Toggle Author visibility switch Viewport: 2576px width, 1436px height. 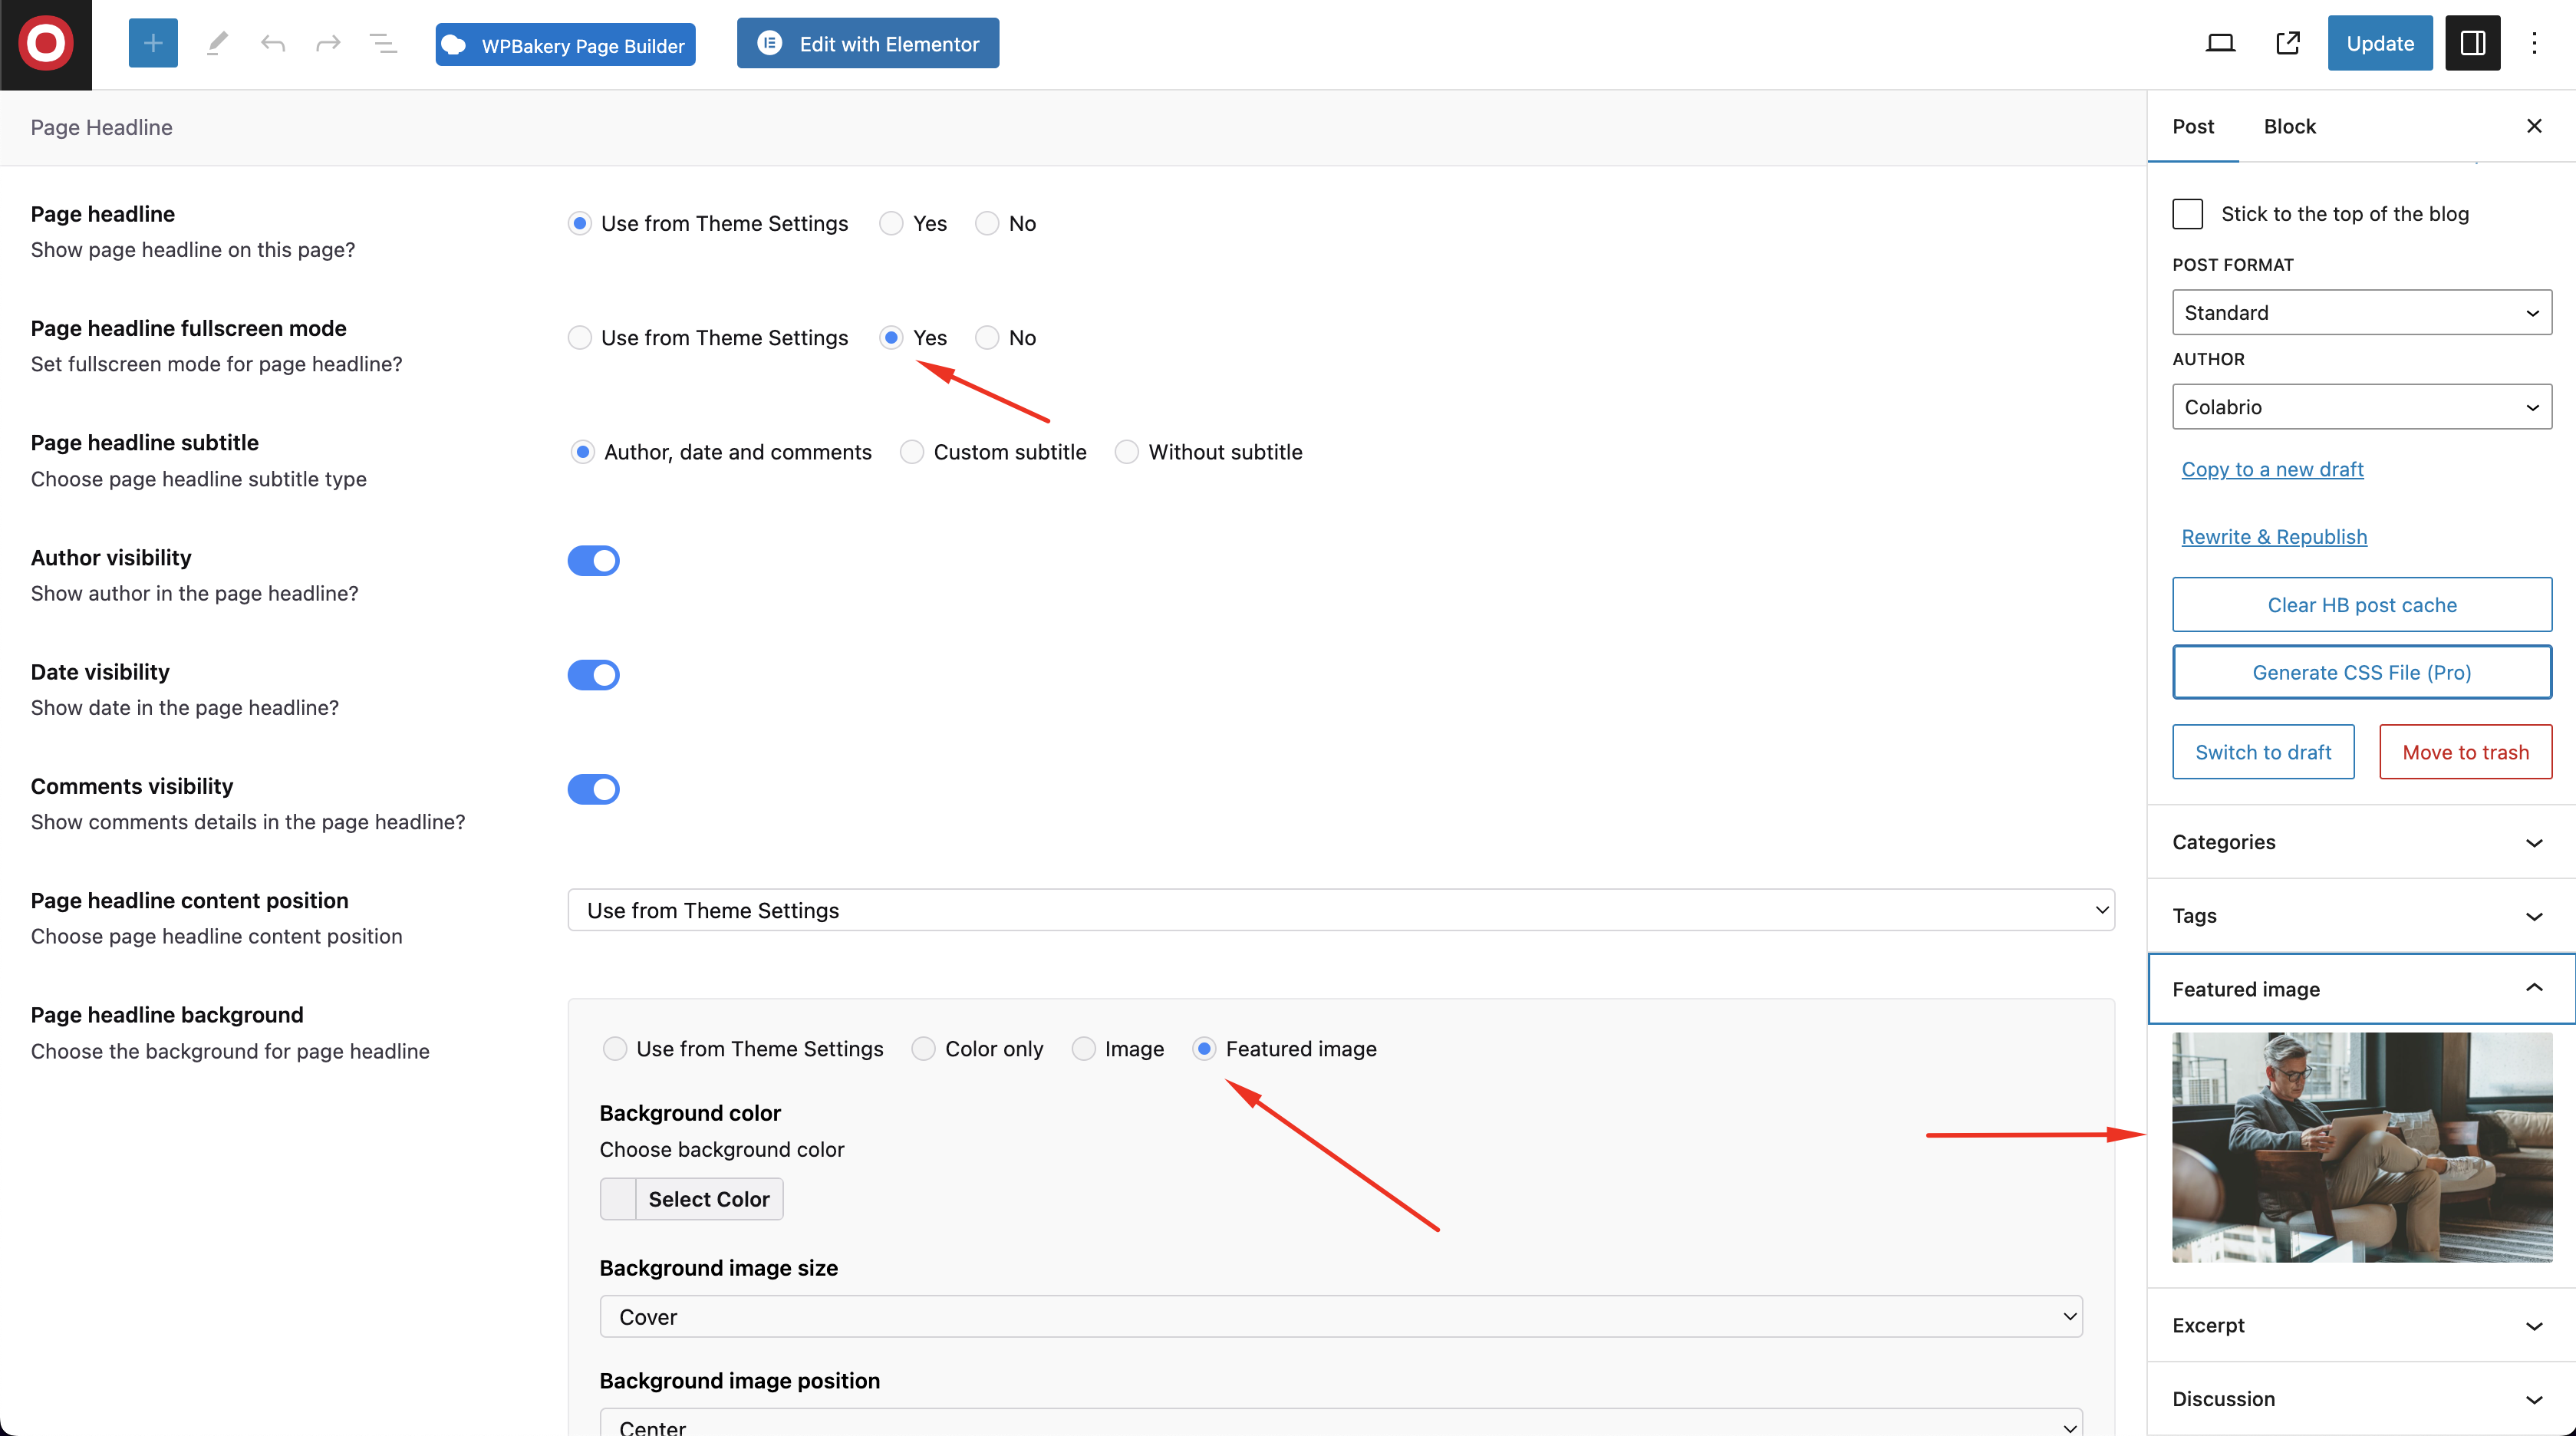coord(594,561)
